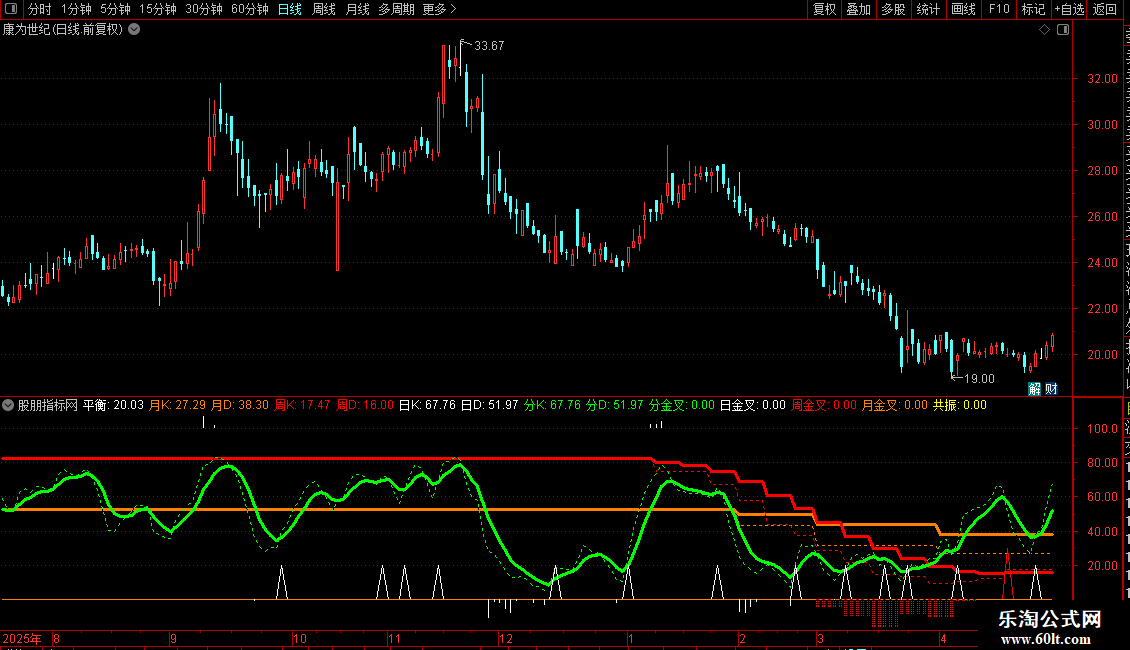Click the 32.00 price axis label

coord(1103,79)
